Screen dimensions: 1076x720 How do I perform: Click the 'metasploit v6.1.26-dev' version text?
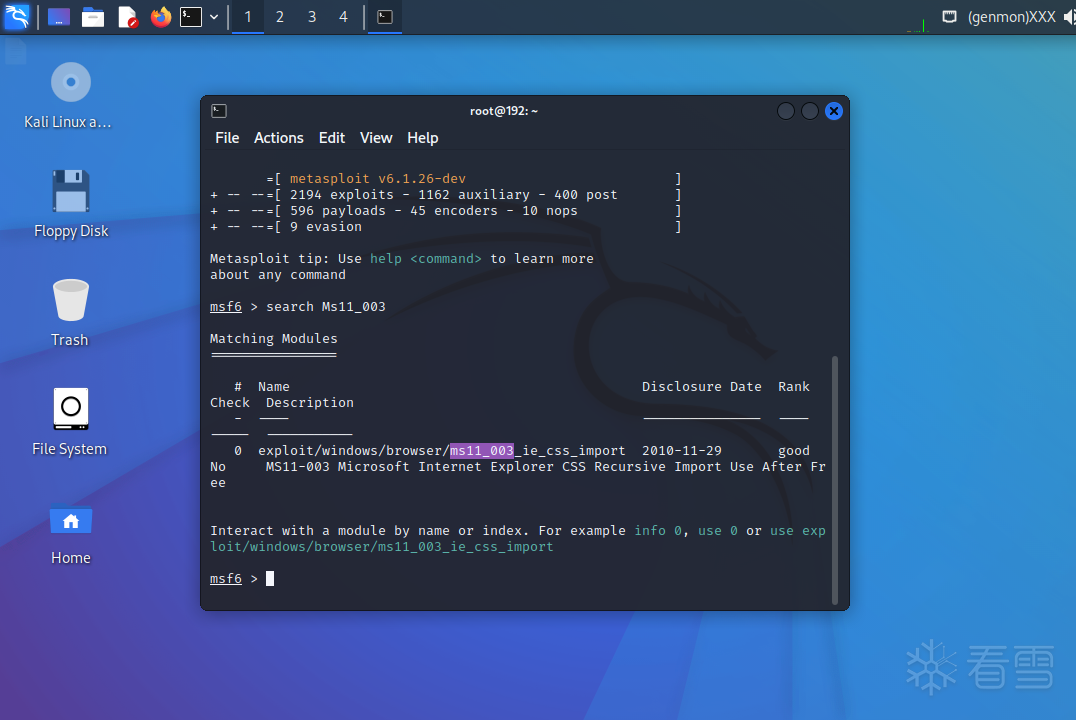[x=377, y=178]
